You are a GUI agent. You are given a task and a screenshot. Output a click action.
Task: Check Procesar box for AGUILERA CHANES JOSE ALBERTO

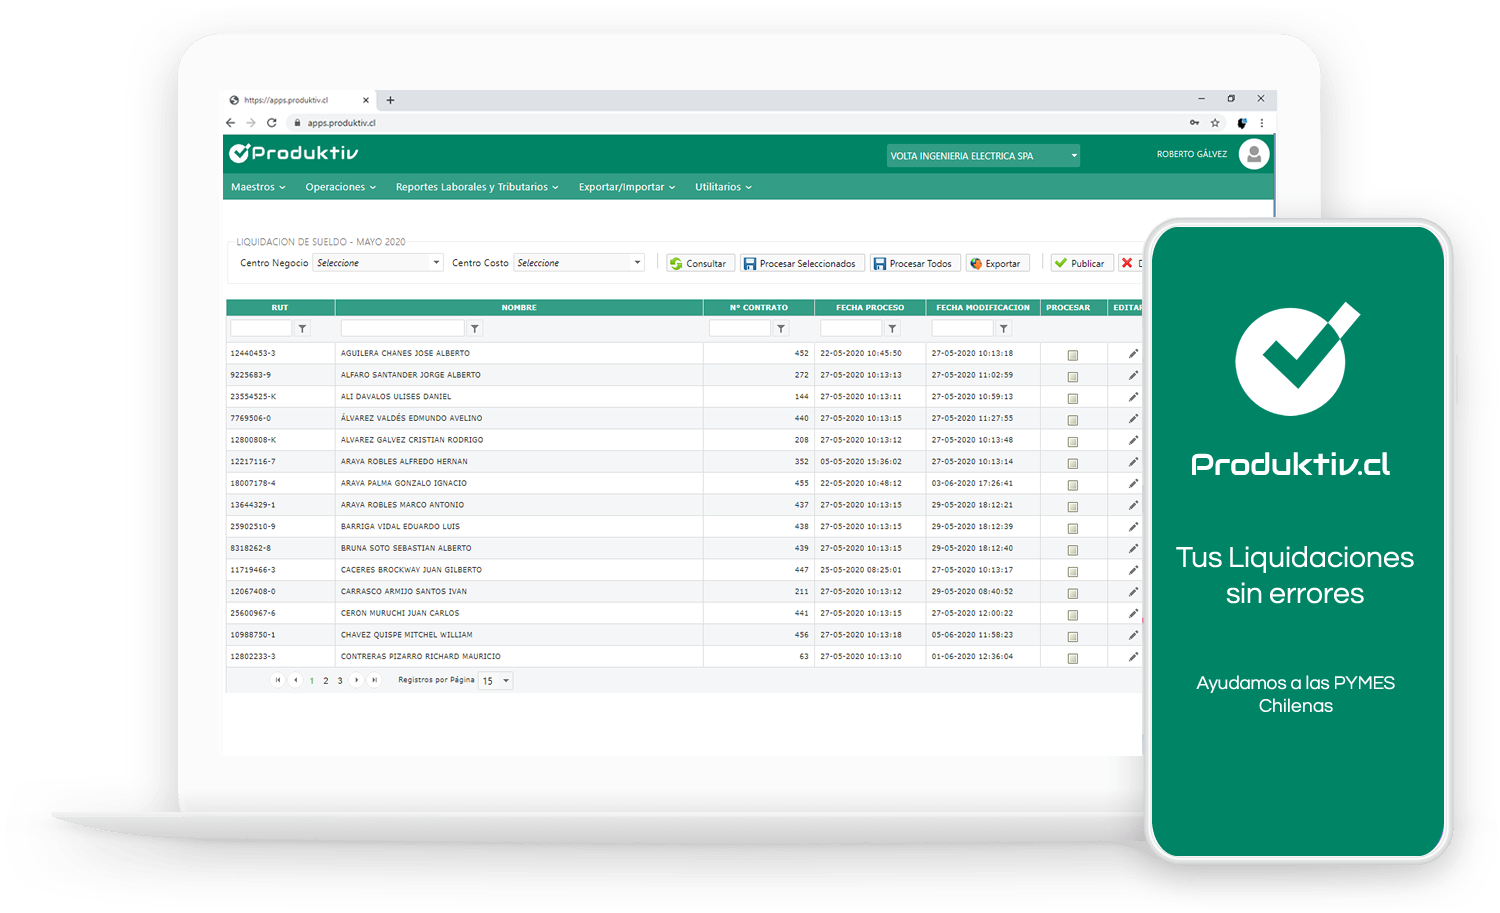pyautogui.click(x=1073, y=355)
